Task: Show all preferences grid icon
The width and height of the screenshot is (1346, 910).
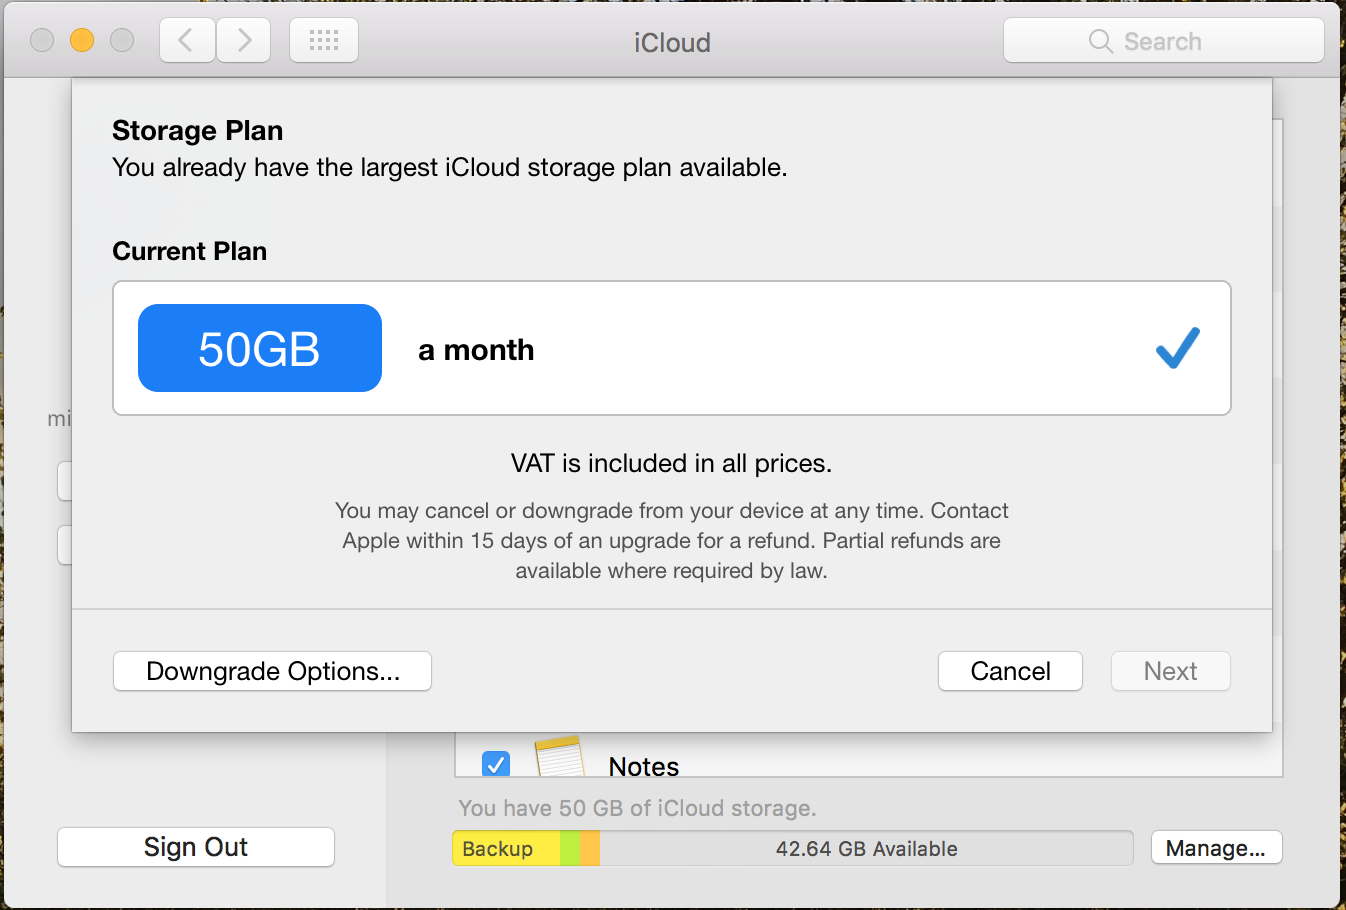Action: 324,41
